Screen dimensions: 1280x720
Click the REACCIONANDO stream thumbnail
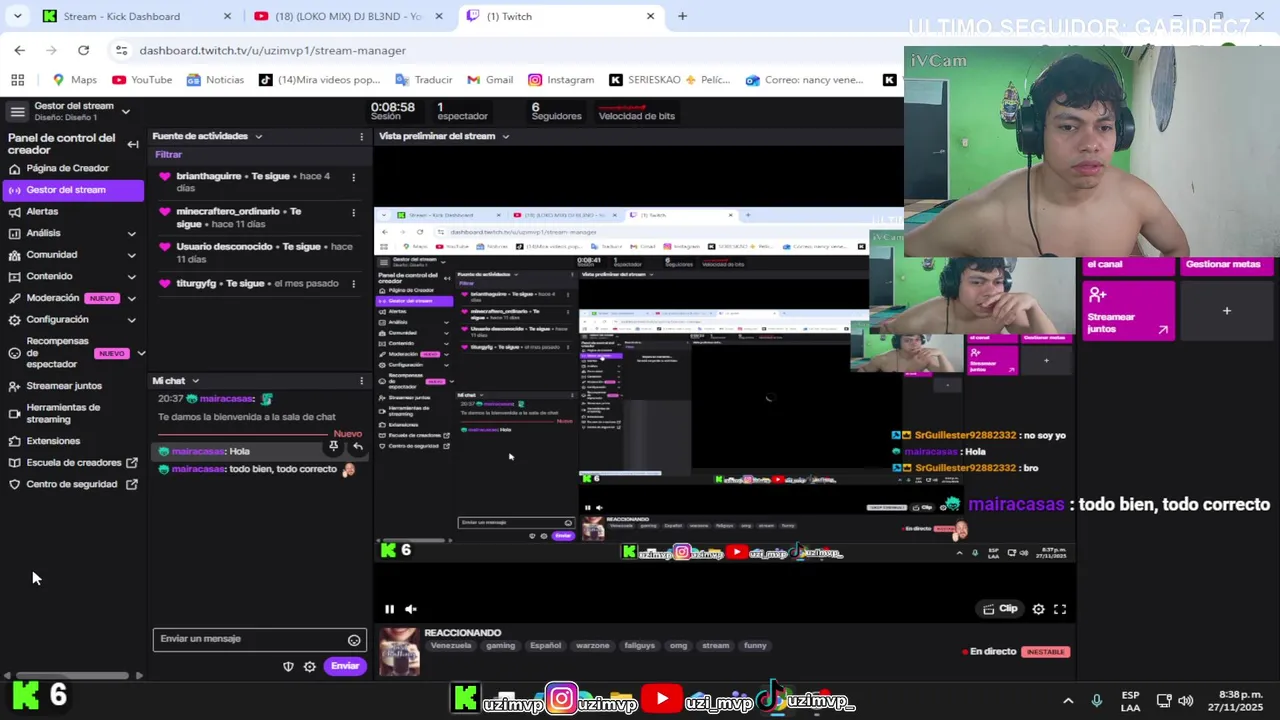coord(399,652)
